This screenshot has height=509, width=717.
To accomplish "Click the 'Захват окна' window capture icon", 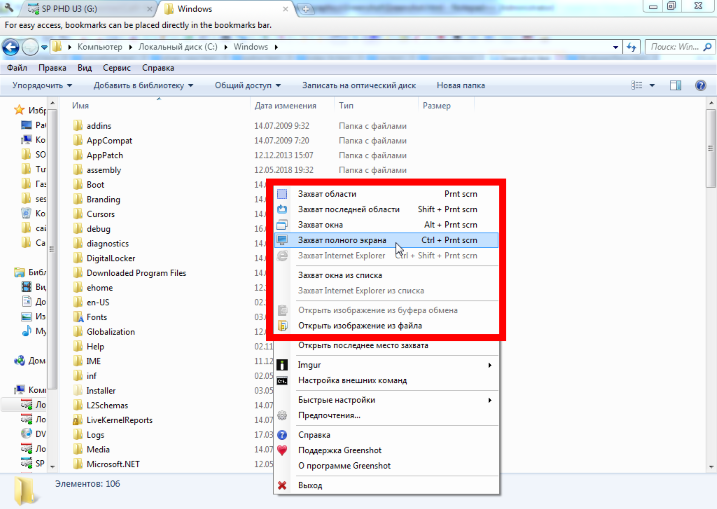I will click(282, 225).
